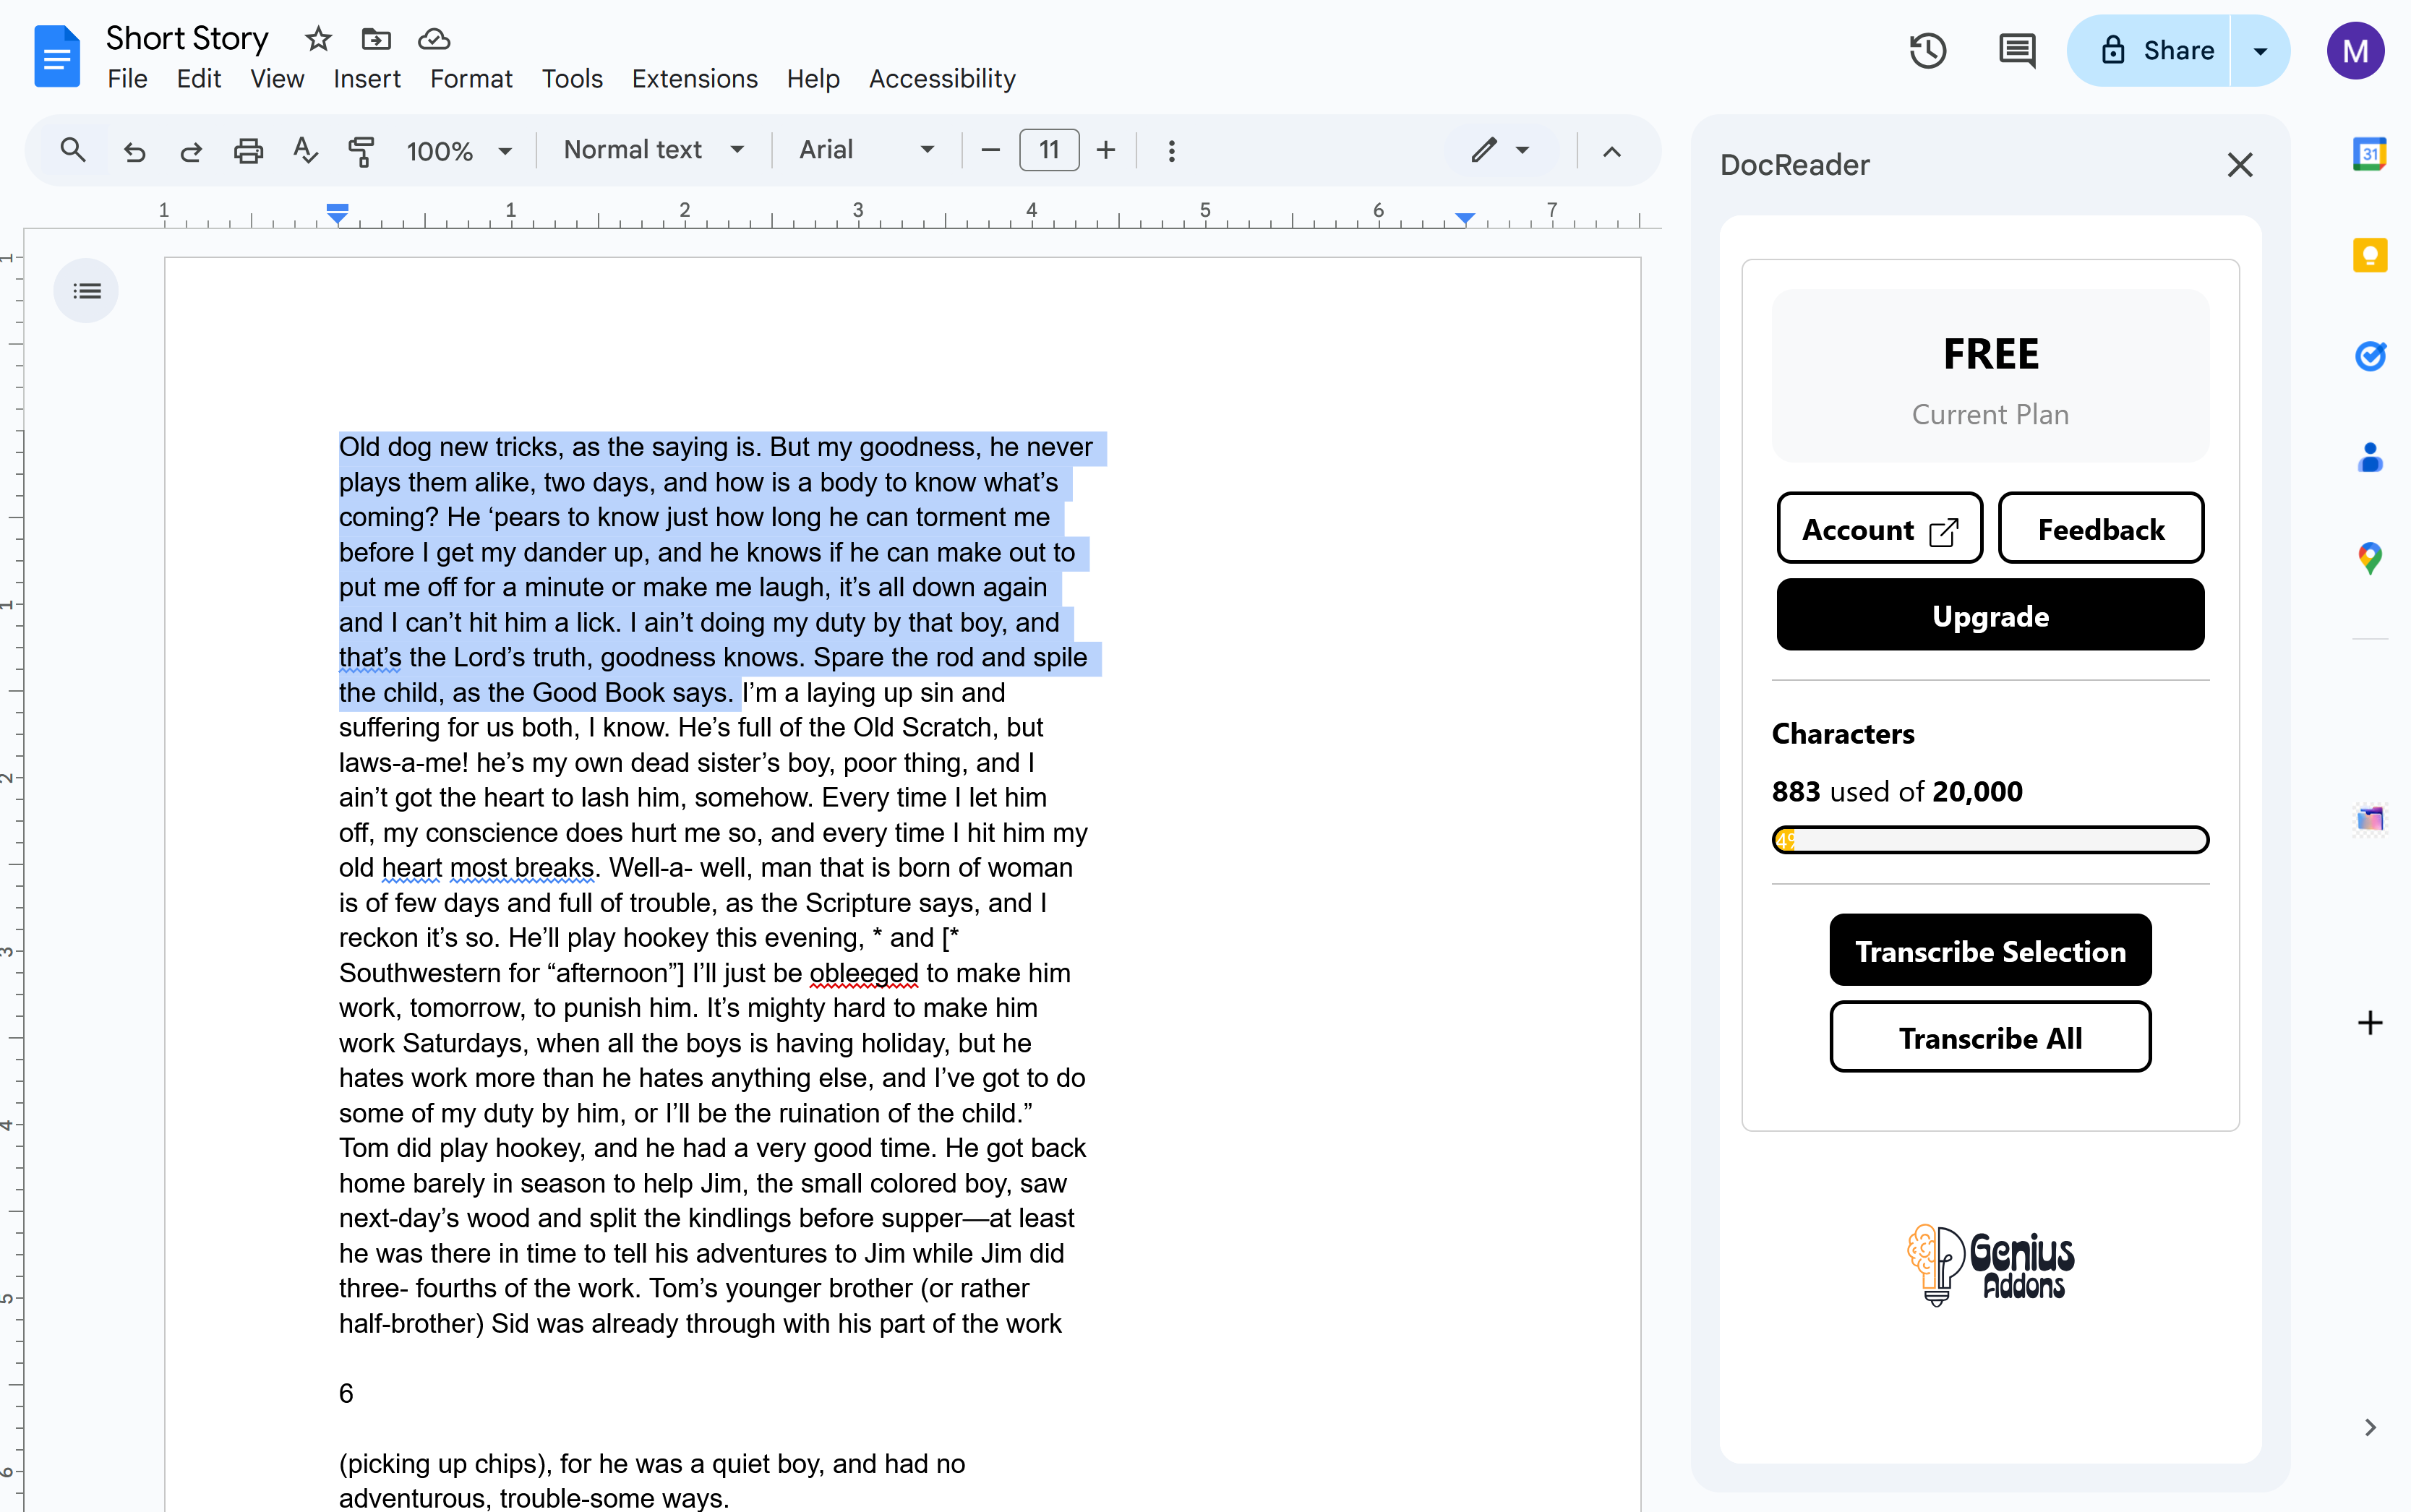Viewport: 2411px width, 1512px height.
Task: Open the Format menu
Action: click(471, 79)
